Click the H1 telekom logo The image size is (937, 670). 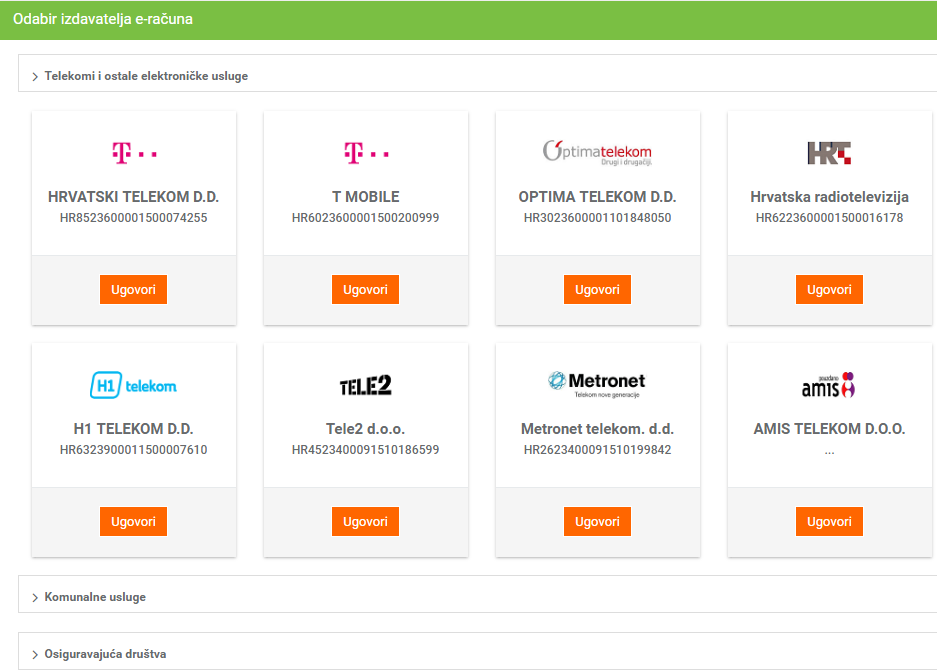click(133, 385)
